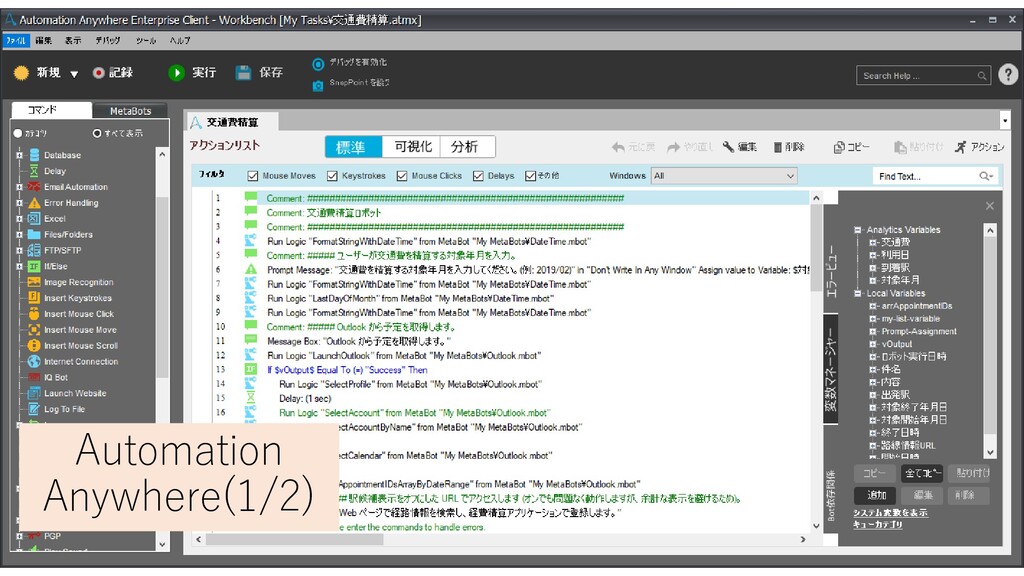Click the green Run play icon
This screenshot has width=1024, height=576.
pyautogui.click(x=176, y=72)
